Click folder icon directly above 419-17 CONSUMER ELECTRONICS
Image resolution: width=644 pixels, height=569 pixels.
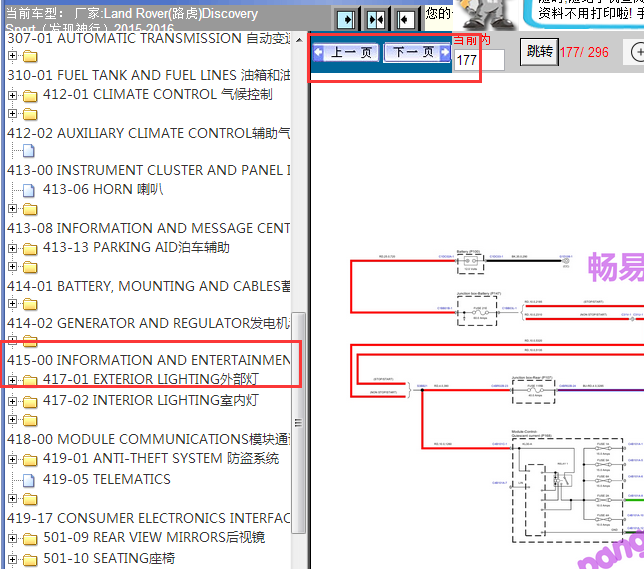tap(30, 499)
